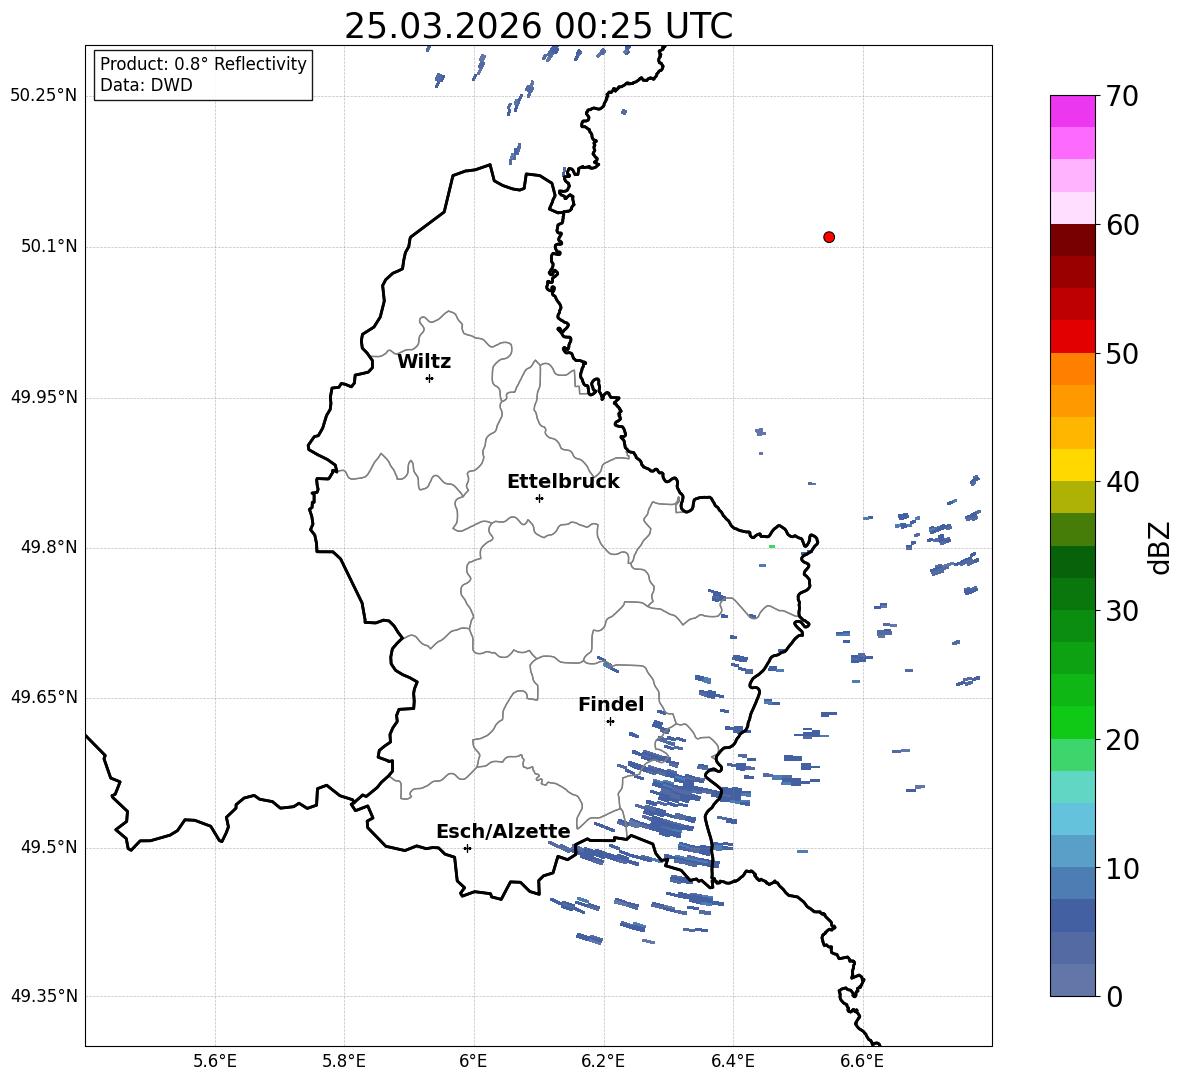Screen dimensions: 1184x1081
Task: Click the Ettelbruck city label
Action: pos(563,482)
